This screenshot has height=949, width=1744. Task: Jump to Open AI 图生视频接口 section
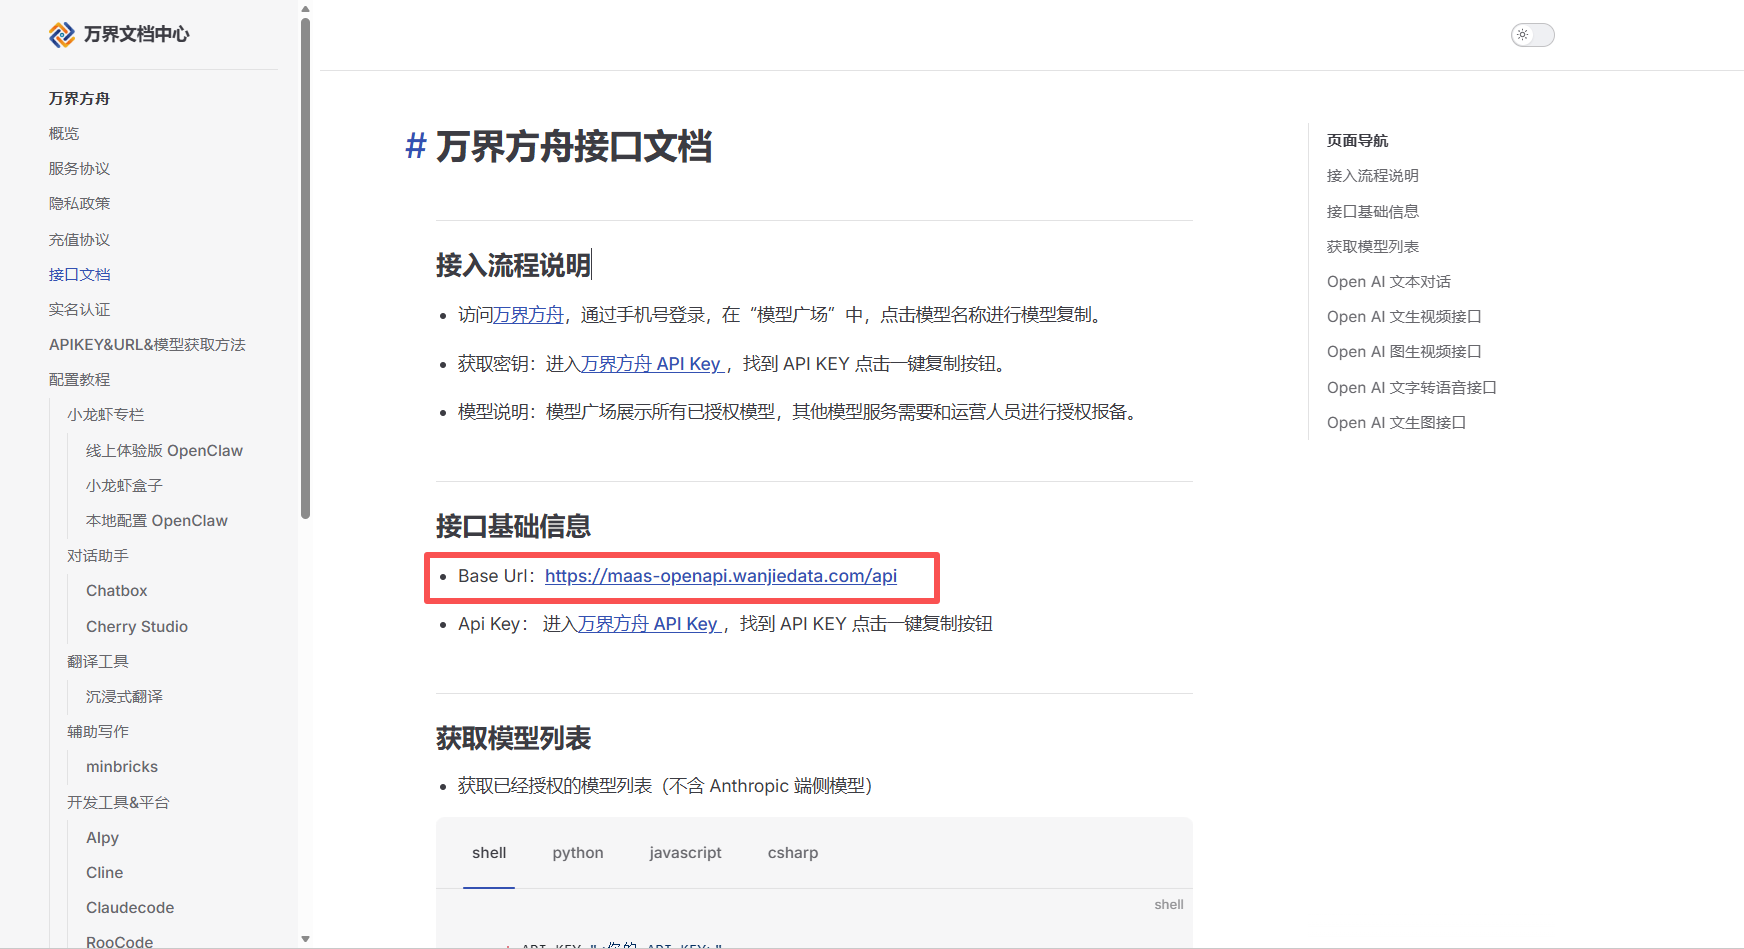[x=1404, y=351]
